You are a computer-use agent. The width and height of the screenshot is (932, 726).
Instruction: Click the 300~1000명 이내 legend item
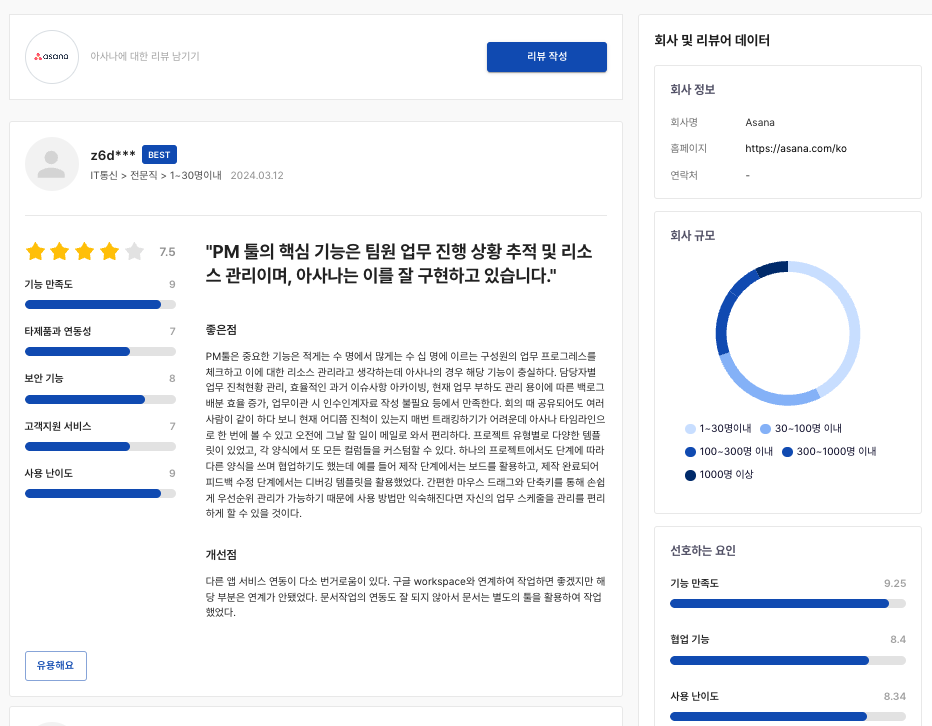(829, 452)
